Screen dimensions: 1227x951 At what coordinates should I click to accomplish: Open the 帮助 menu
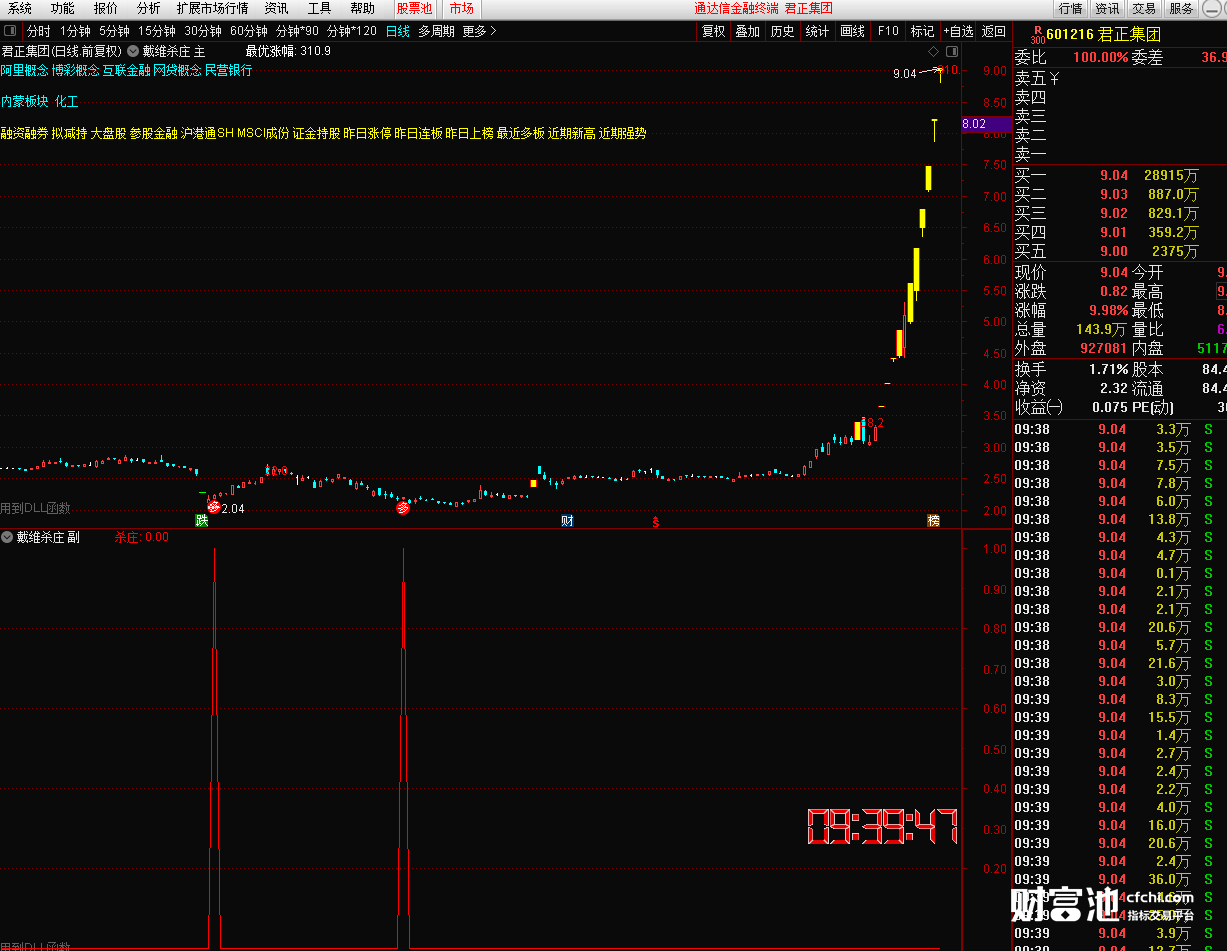coord(362,8)
